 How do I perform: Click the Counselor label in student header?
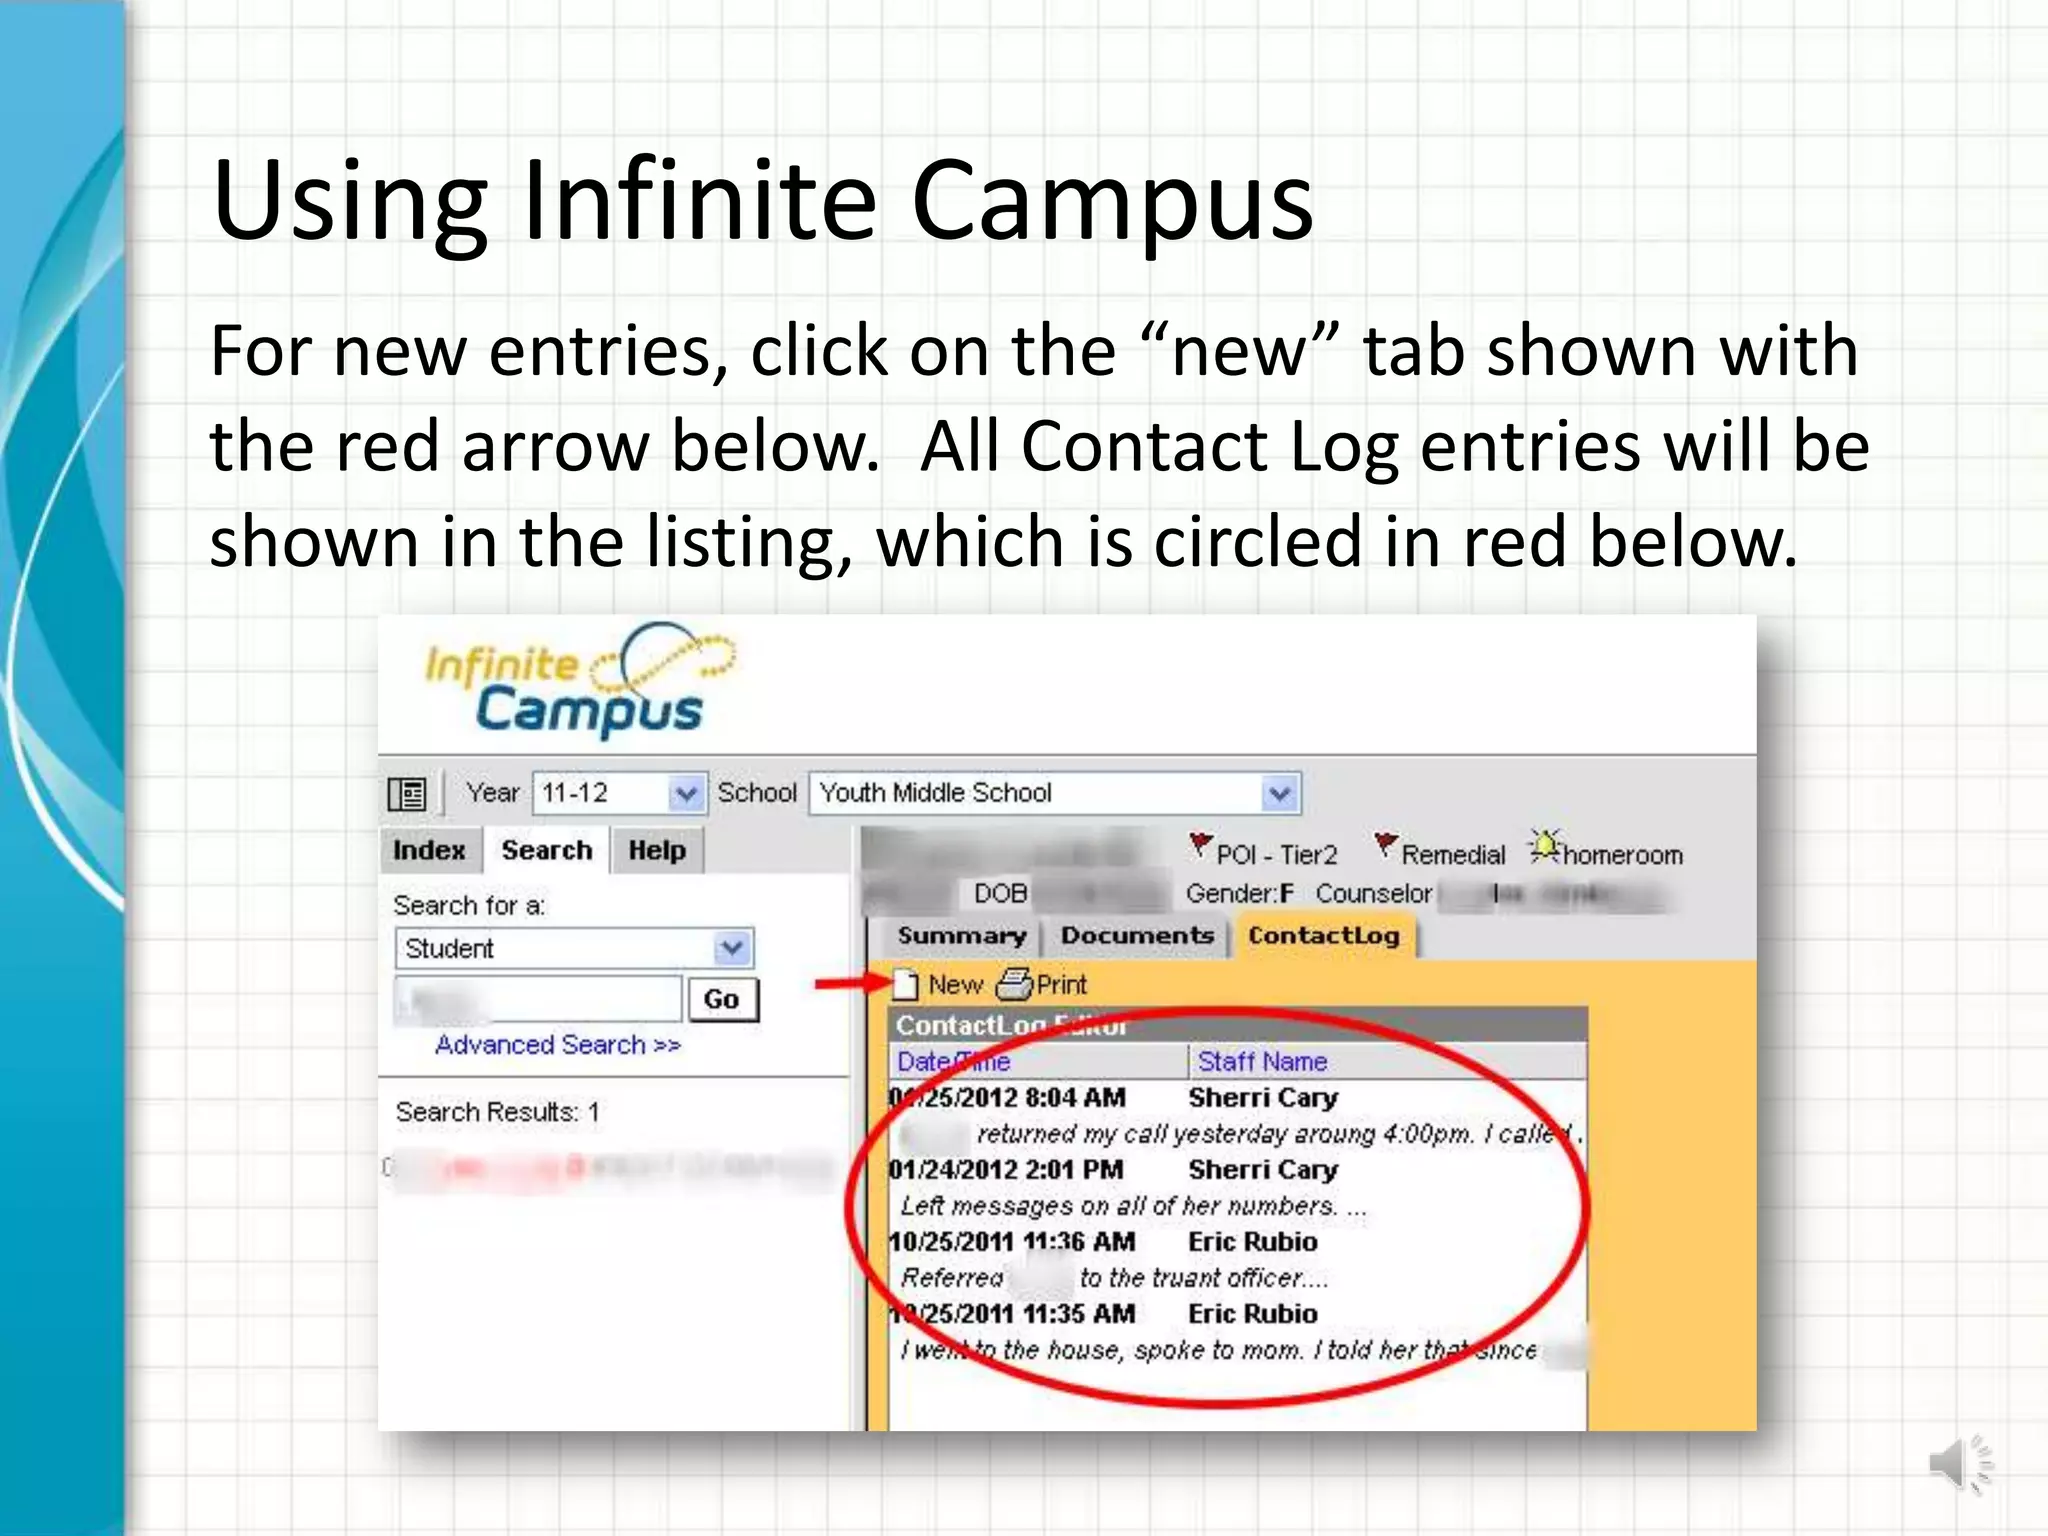tap(1373, 893)
